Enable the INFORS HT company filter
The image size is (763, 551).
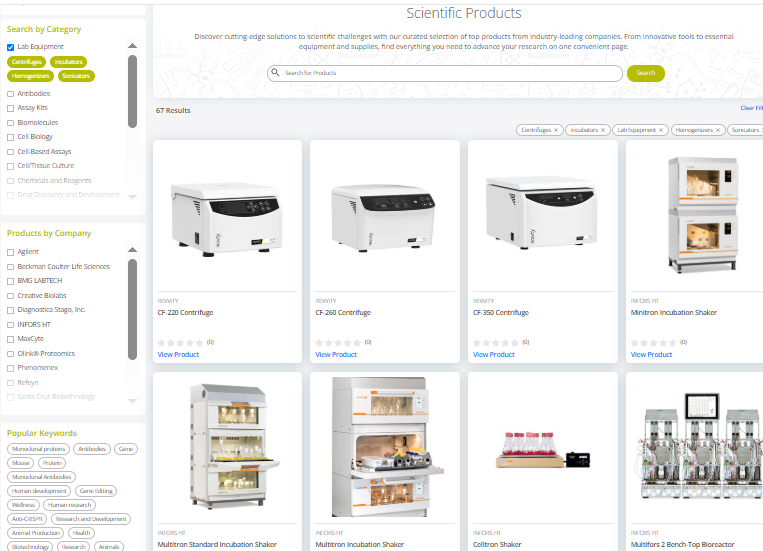[10, 325]
